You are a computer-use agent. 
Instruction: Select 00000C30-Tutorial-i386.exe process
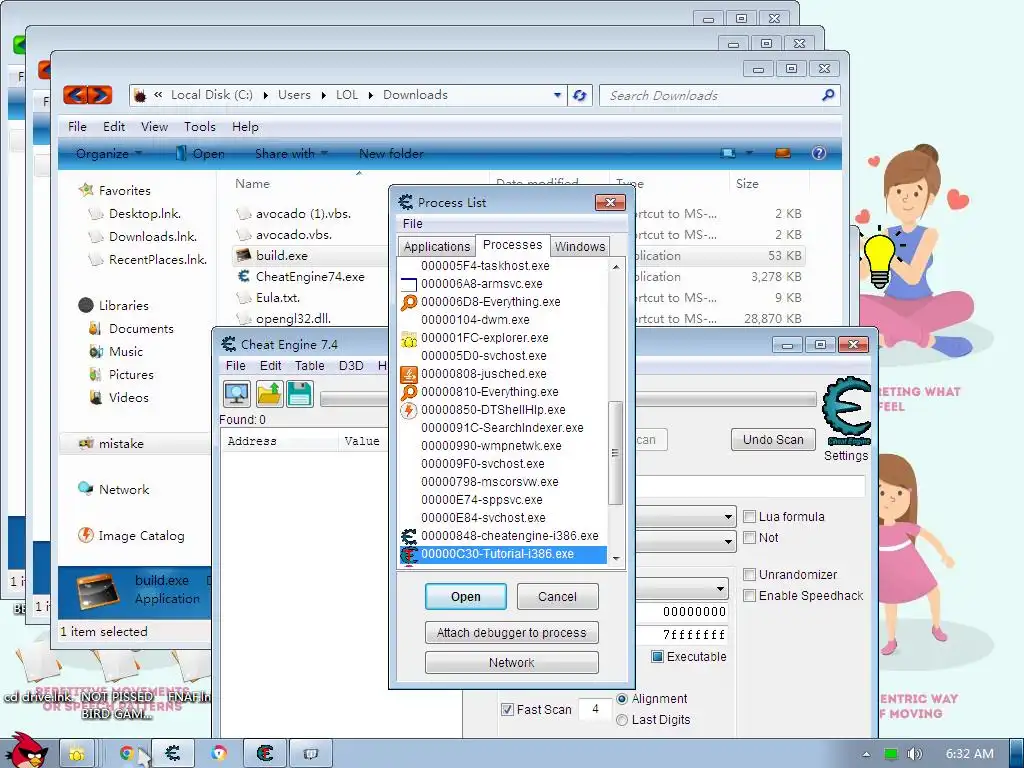coord(503,554)
